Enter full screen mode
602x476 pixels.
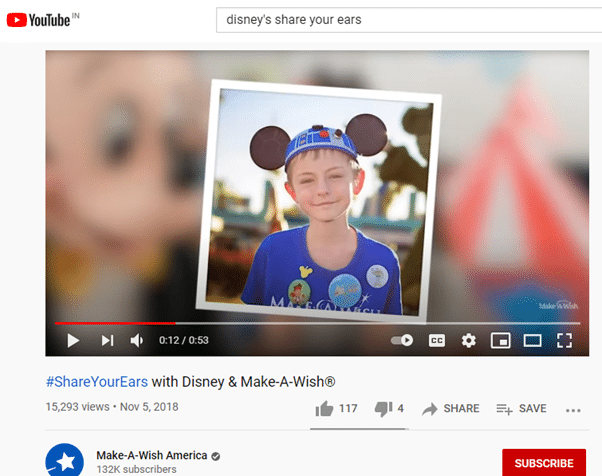[x=564, y=340]
